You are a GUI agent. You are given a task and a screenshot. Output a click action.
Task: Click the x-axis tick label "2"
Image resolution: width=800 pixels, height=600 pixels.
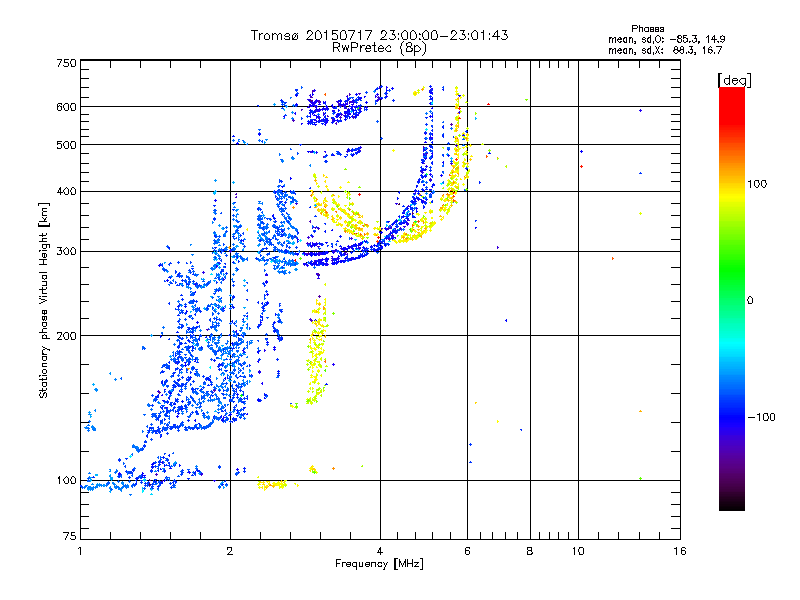[230, 551]
